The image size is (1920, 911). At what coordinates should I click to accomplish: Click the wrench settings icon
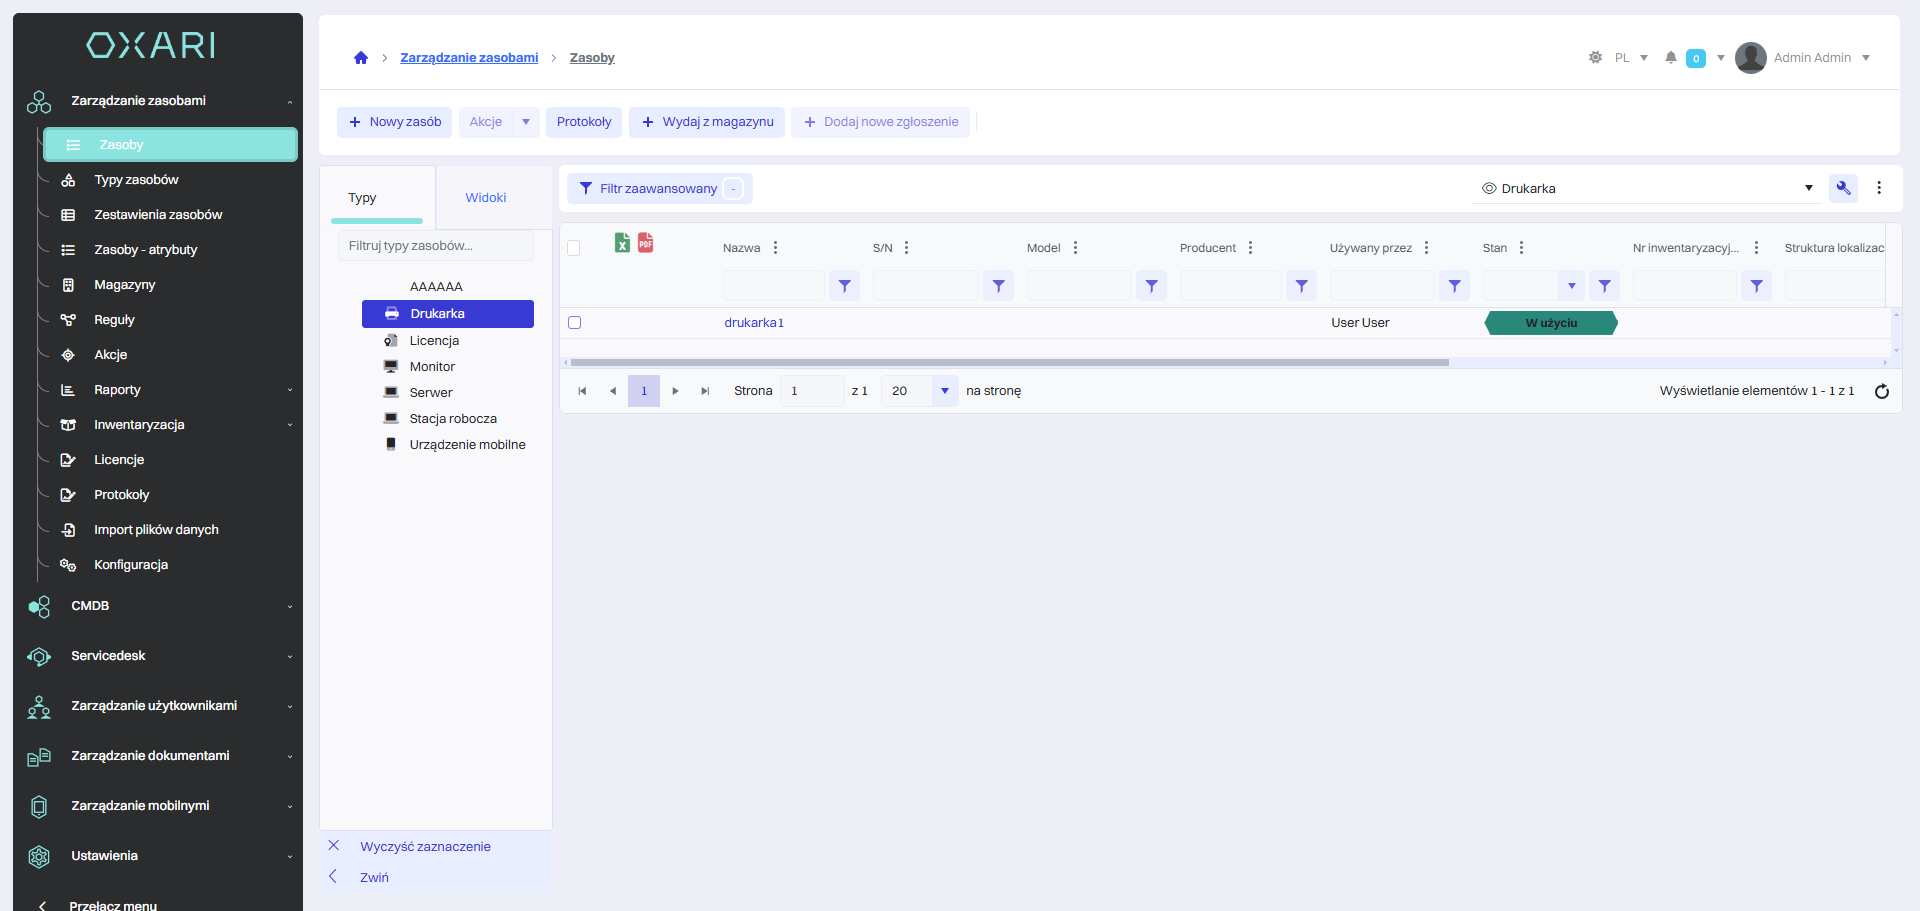(x=1842, y=188)
